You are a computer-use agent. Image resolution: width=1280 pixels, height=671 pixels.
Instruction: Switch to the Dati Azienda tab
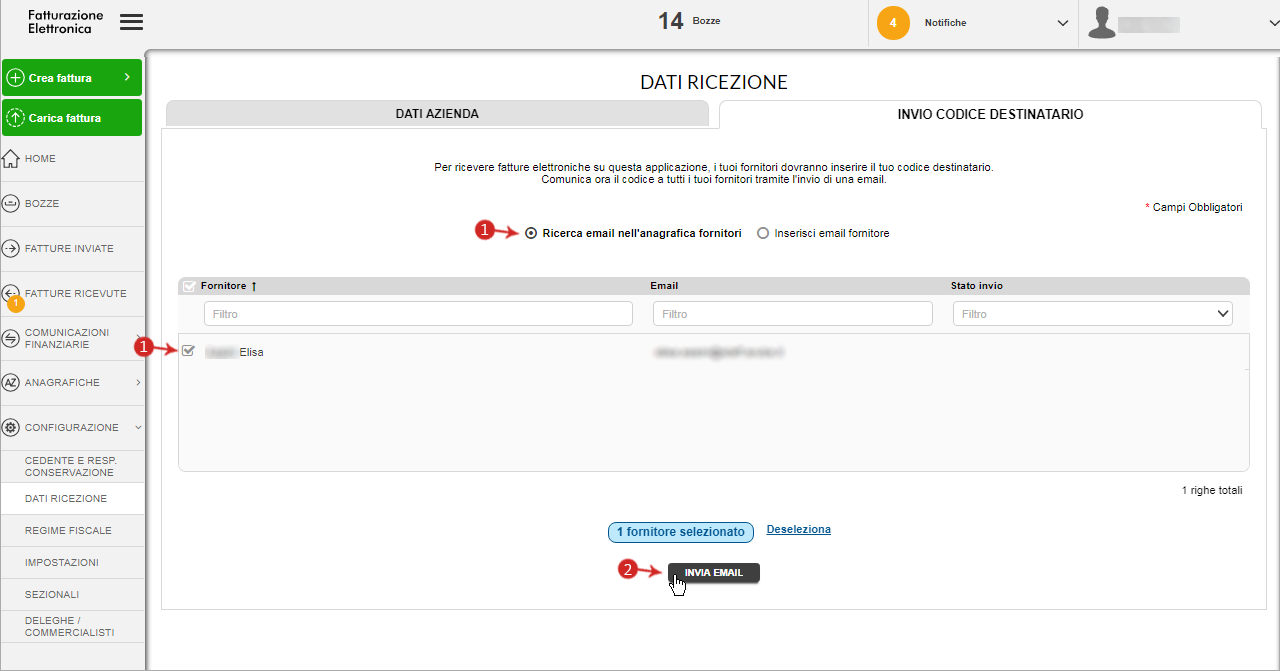click(437, 114)
